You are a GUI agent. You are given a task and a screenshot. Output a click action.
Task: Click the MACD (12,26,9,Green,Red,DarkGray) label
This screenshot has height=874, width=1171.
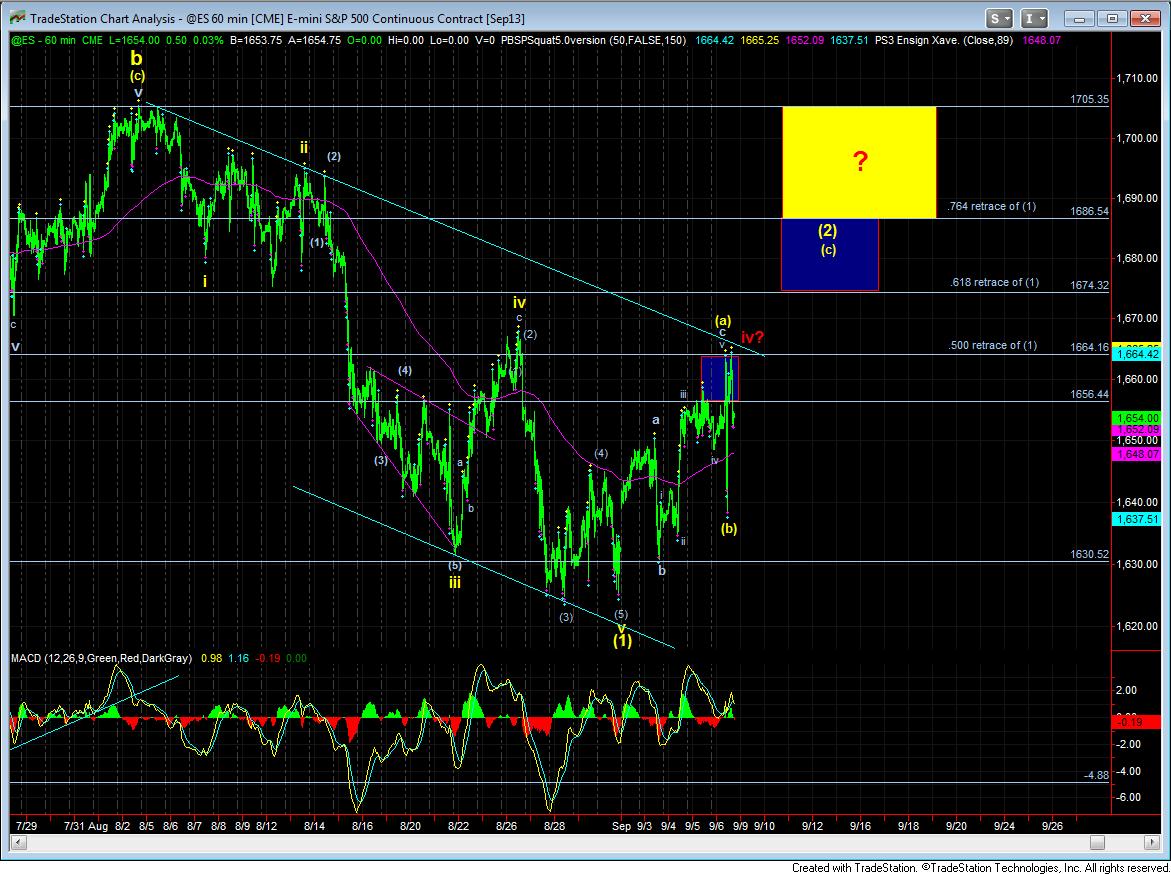[101, 659]
